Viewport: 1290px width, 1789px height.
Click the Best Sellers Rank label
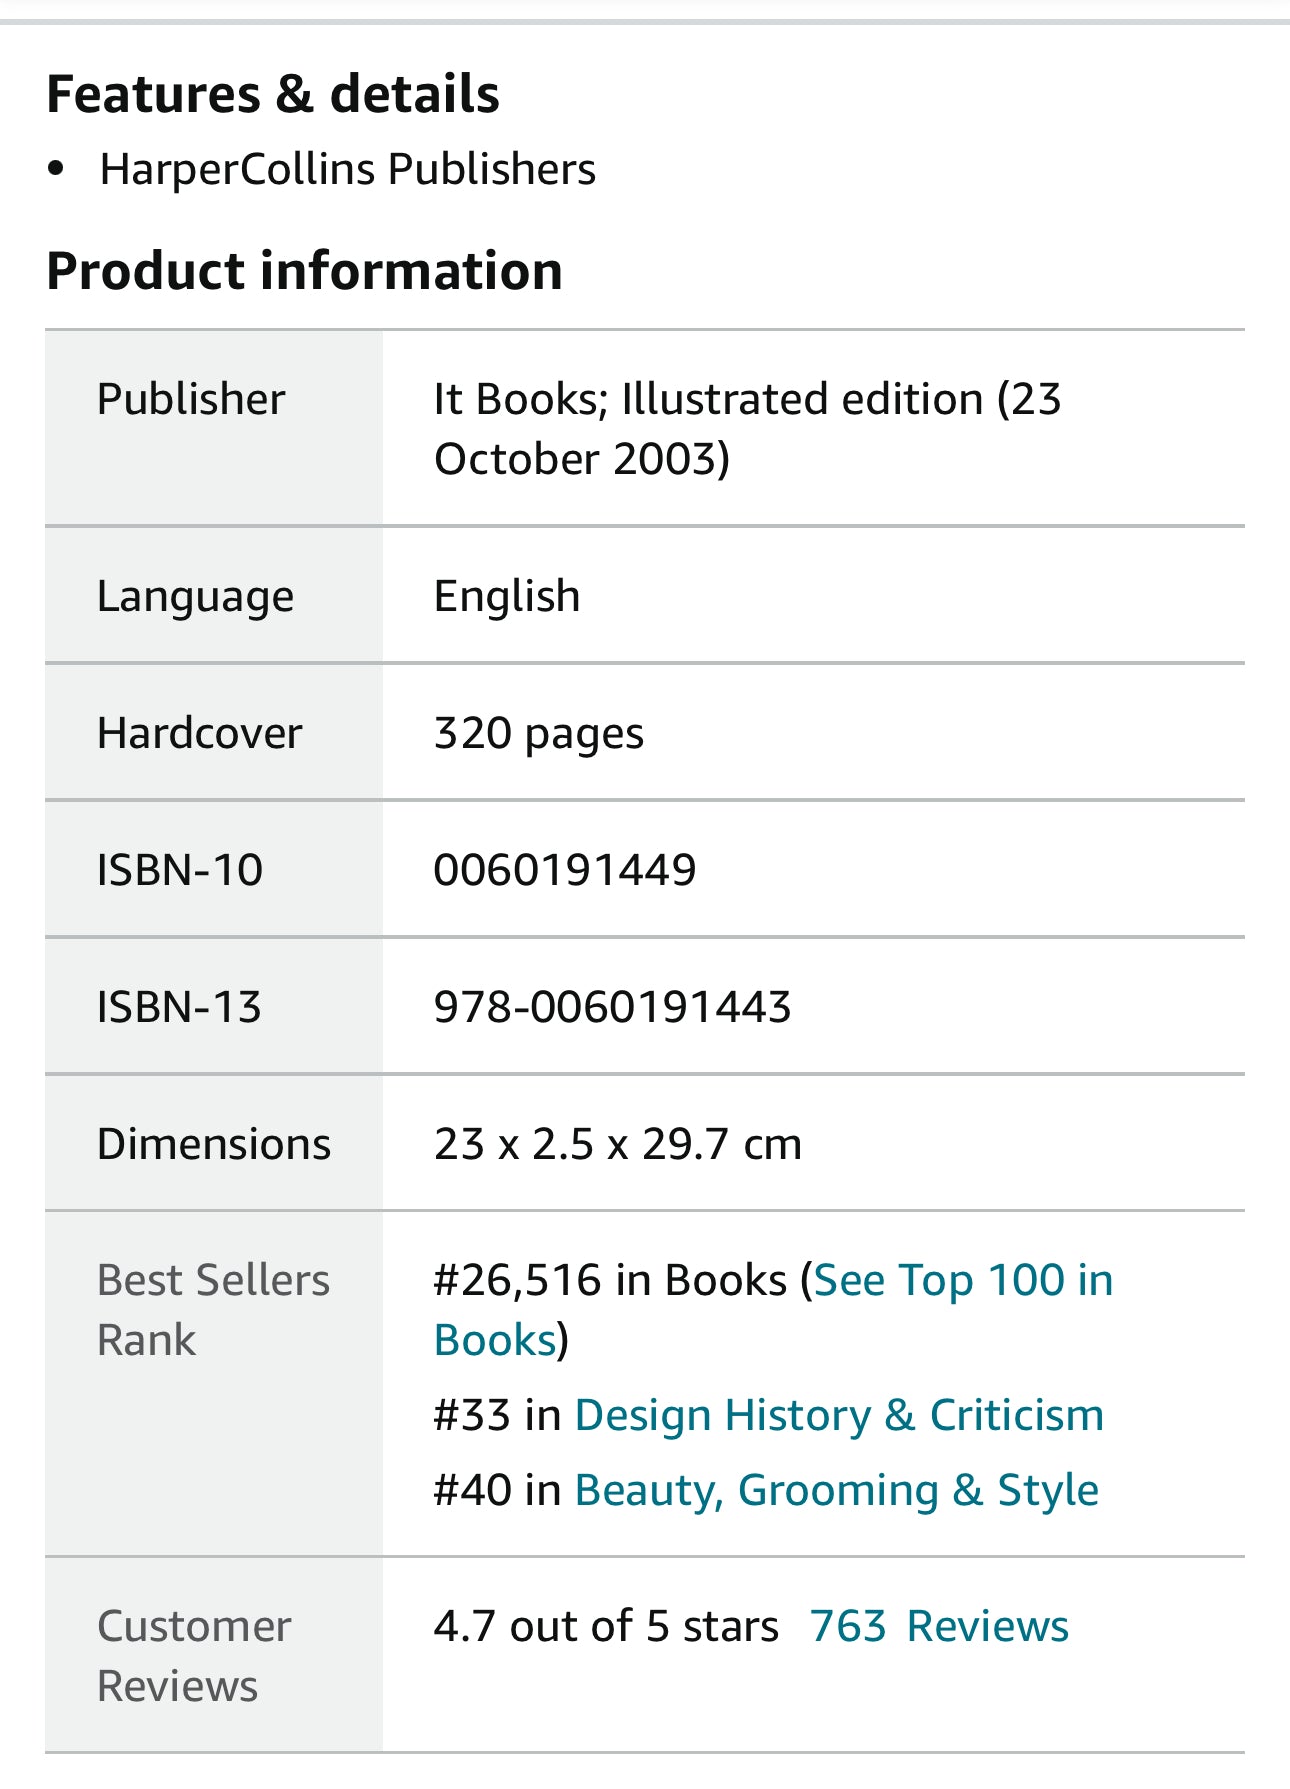click(213, 1310)
